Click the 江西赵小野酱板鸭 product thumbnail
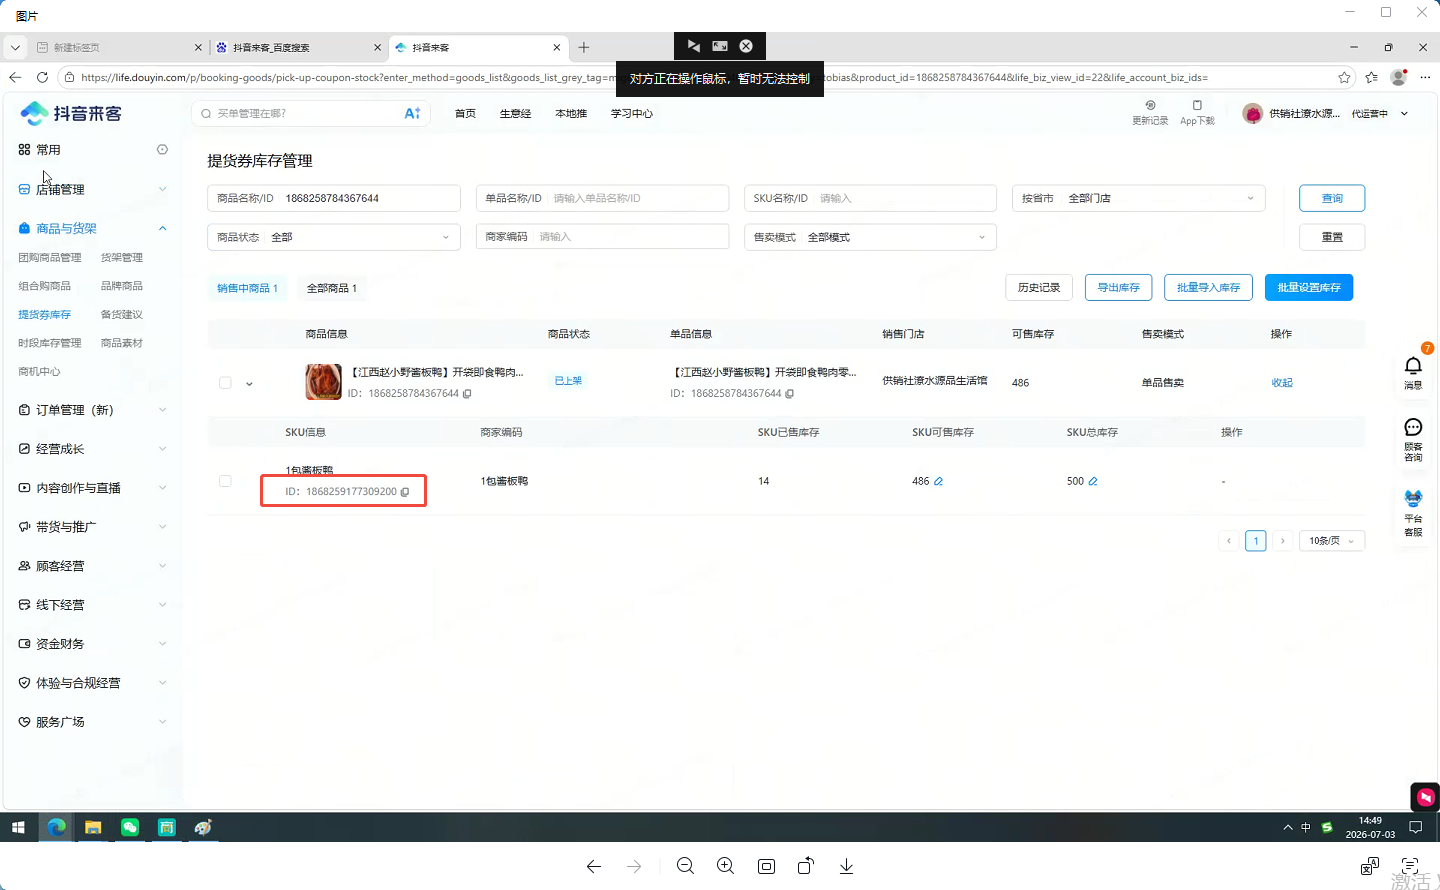1440x890 pixels. tap(324, 382)
